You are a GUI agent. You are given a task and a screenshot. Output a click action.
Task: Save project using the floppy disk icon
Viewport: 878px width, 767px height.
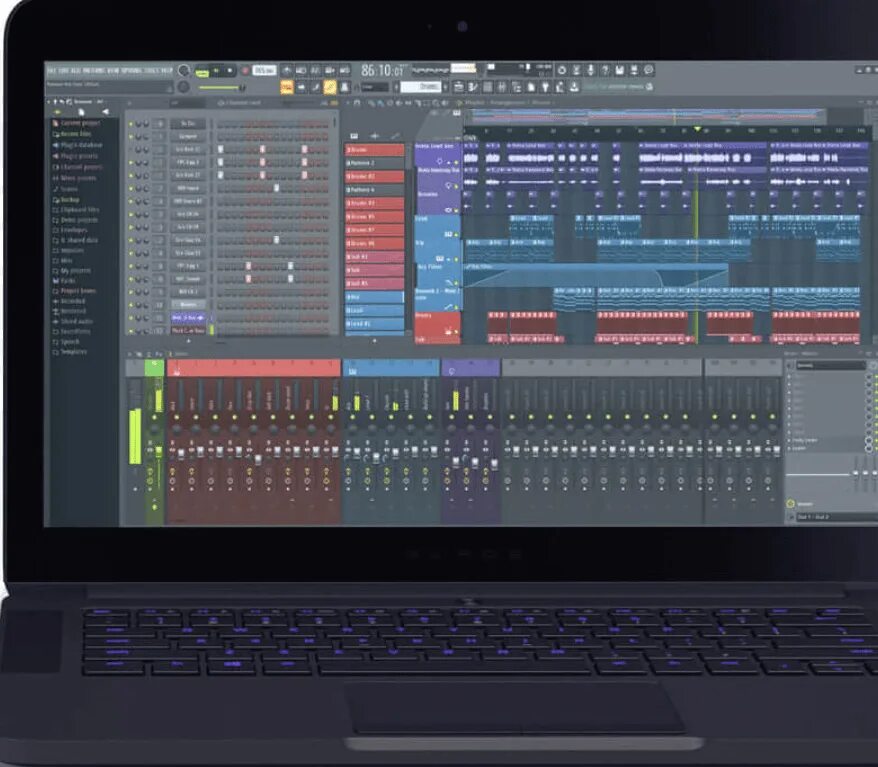pos(620,70)
